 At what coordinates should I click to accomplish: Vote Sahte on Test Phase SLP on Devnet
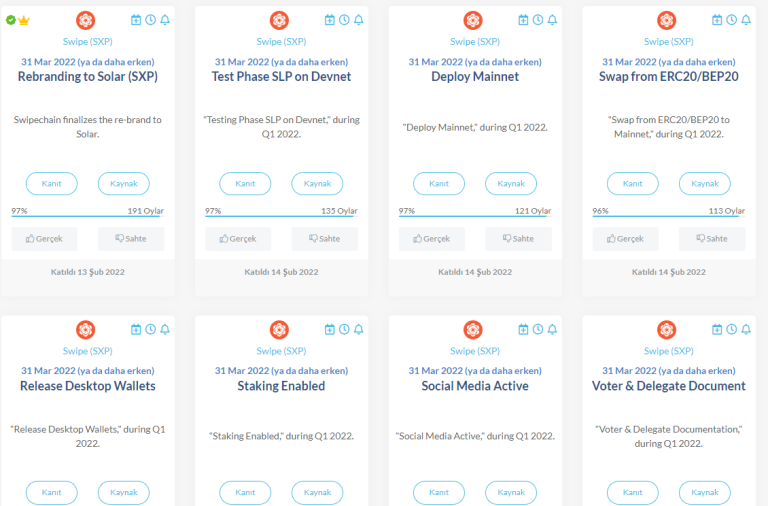click(x=324, y=239)
